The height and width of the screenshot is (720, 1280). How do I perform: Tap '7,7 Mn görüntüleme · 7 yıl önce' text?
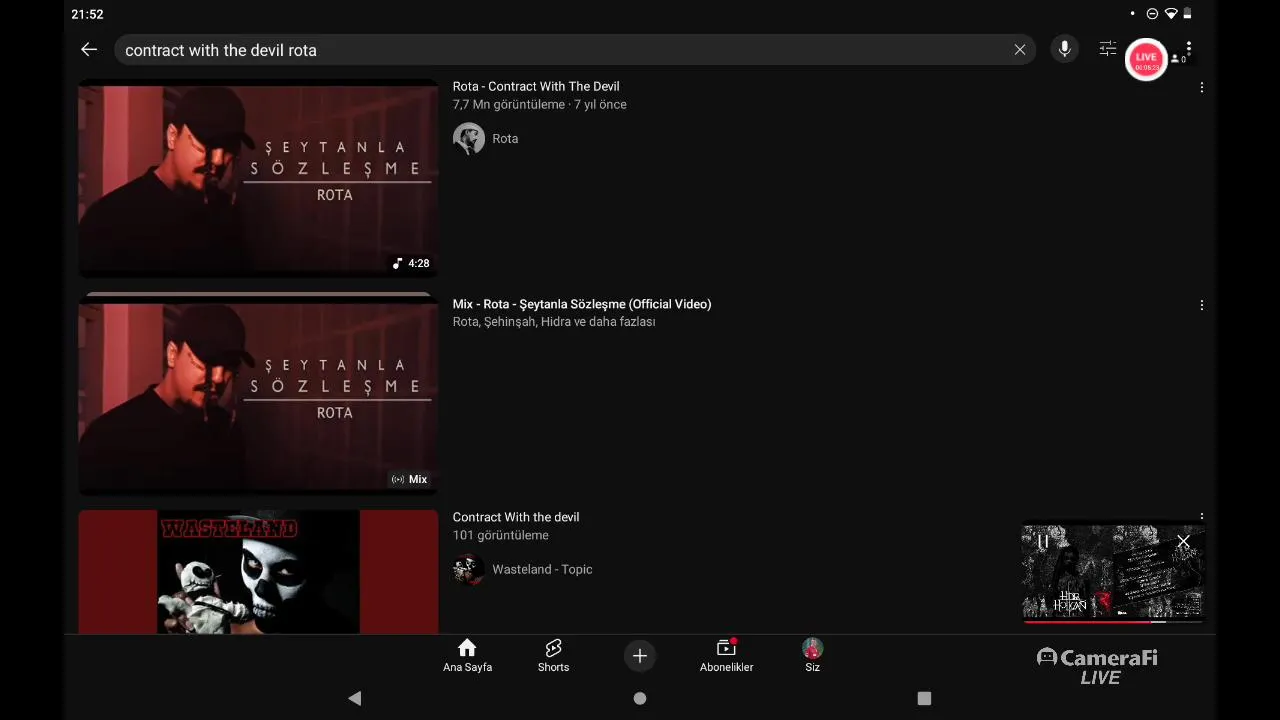540,104
